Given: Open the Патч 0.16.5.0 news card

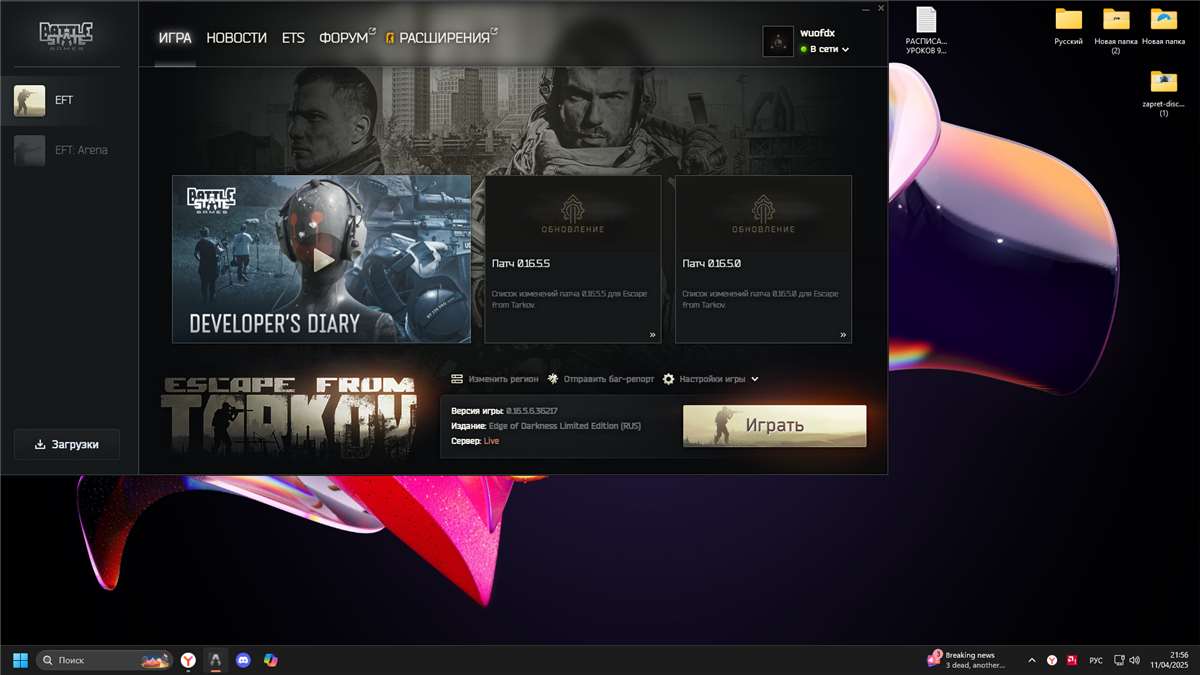Looking at the screenshot, I should (x=763, y=260).
